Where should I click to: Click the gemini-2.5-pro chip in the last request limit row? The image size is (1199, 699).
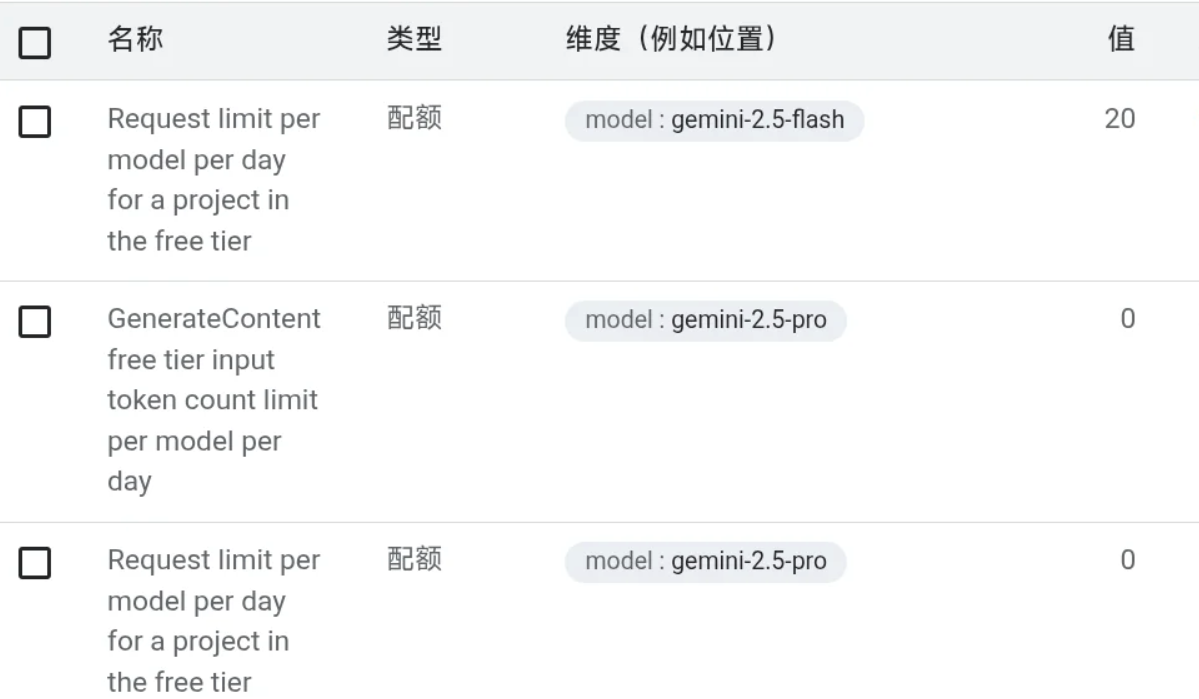point(705,562)
